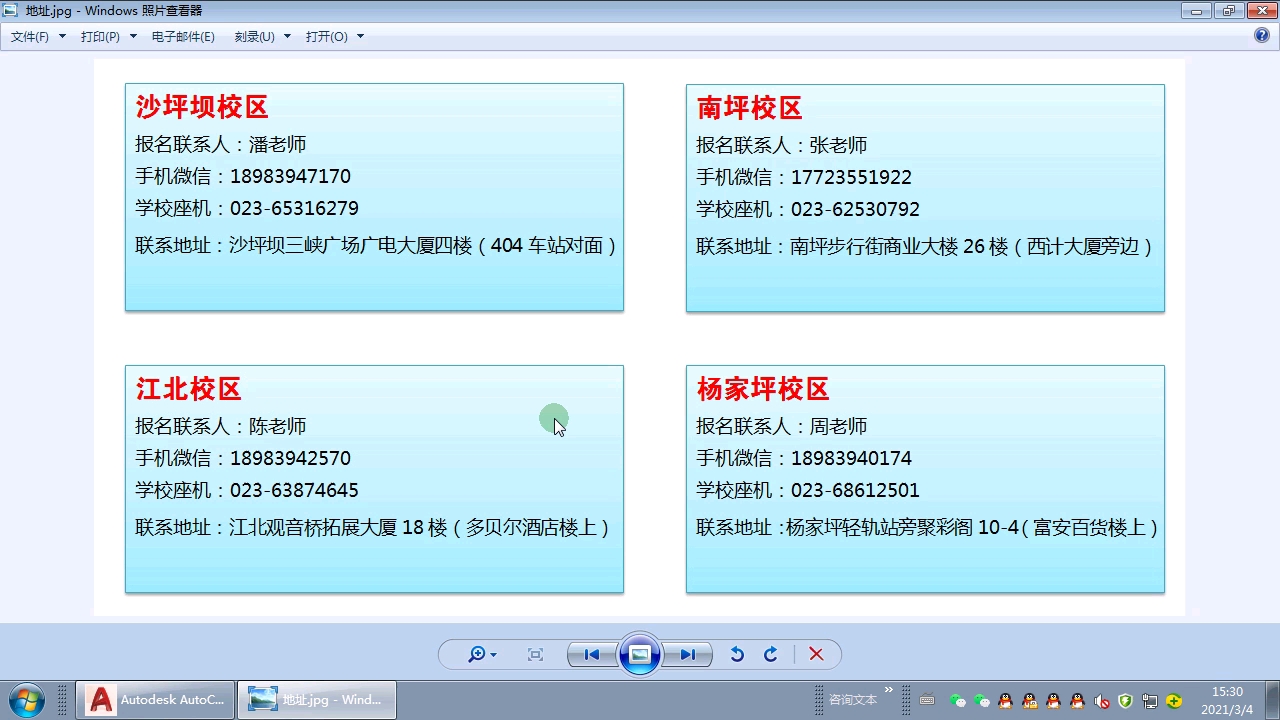Click the 沙坪坝三峡广场 address line
Image resolution: width=1280 pixels, height=720 pixels.
coord(376,245)
